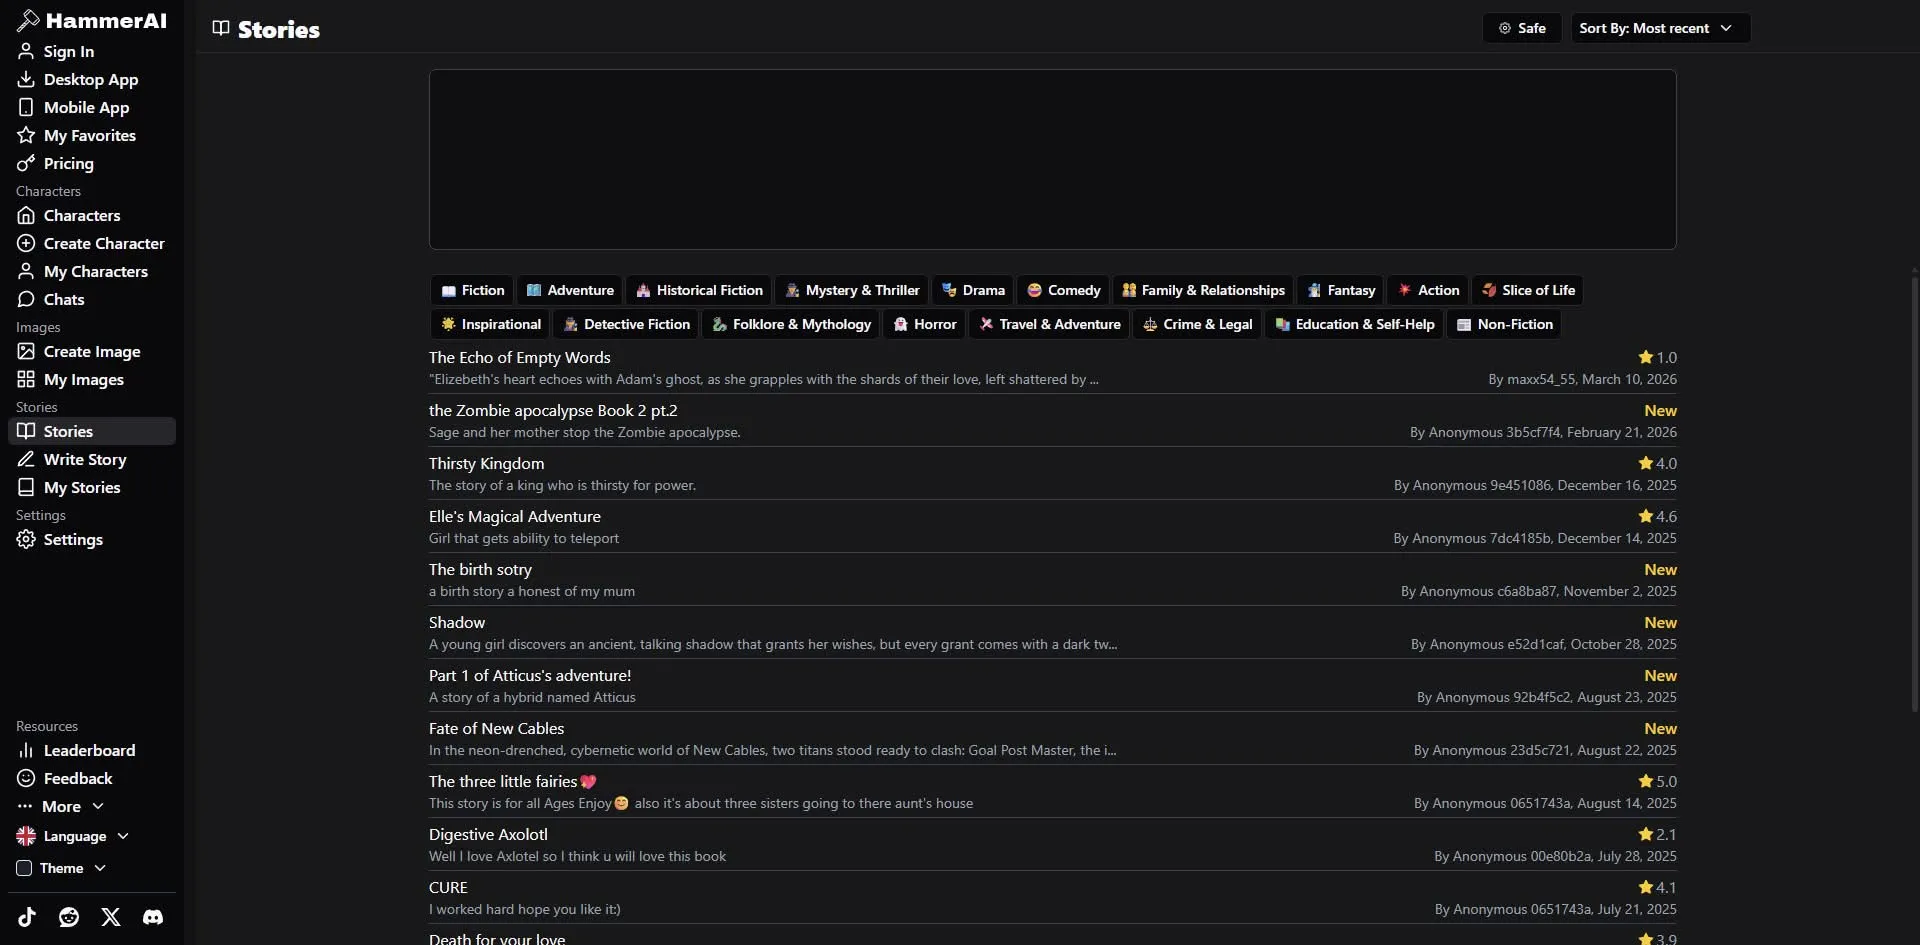Filter by Inspirational tag

pyautogui.click(x=490, y=324)
